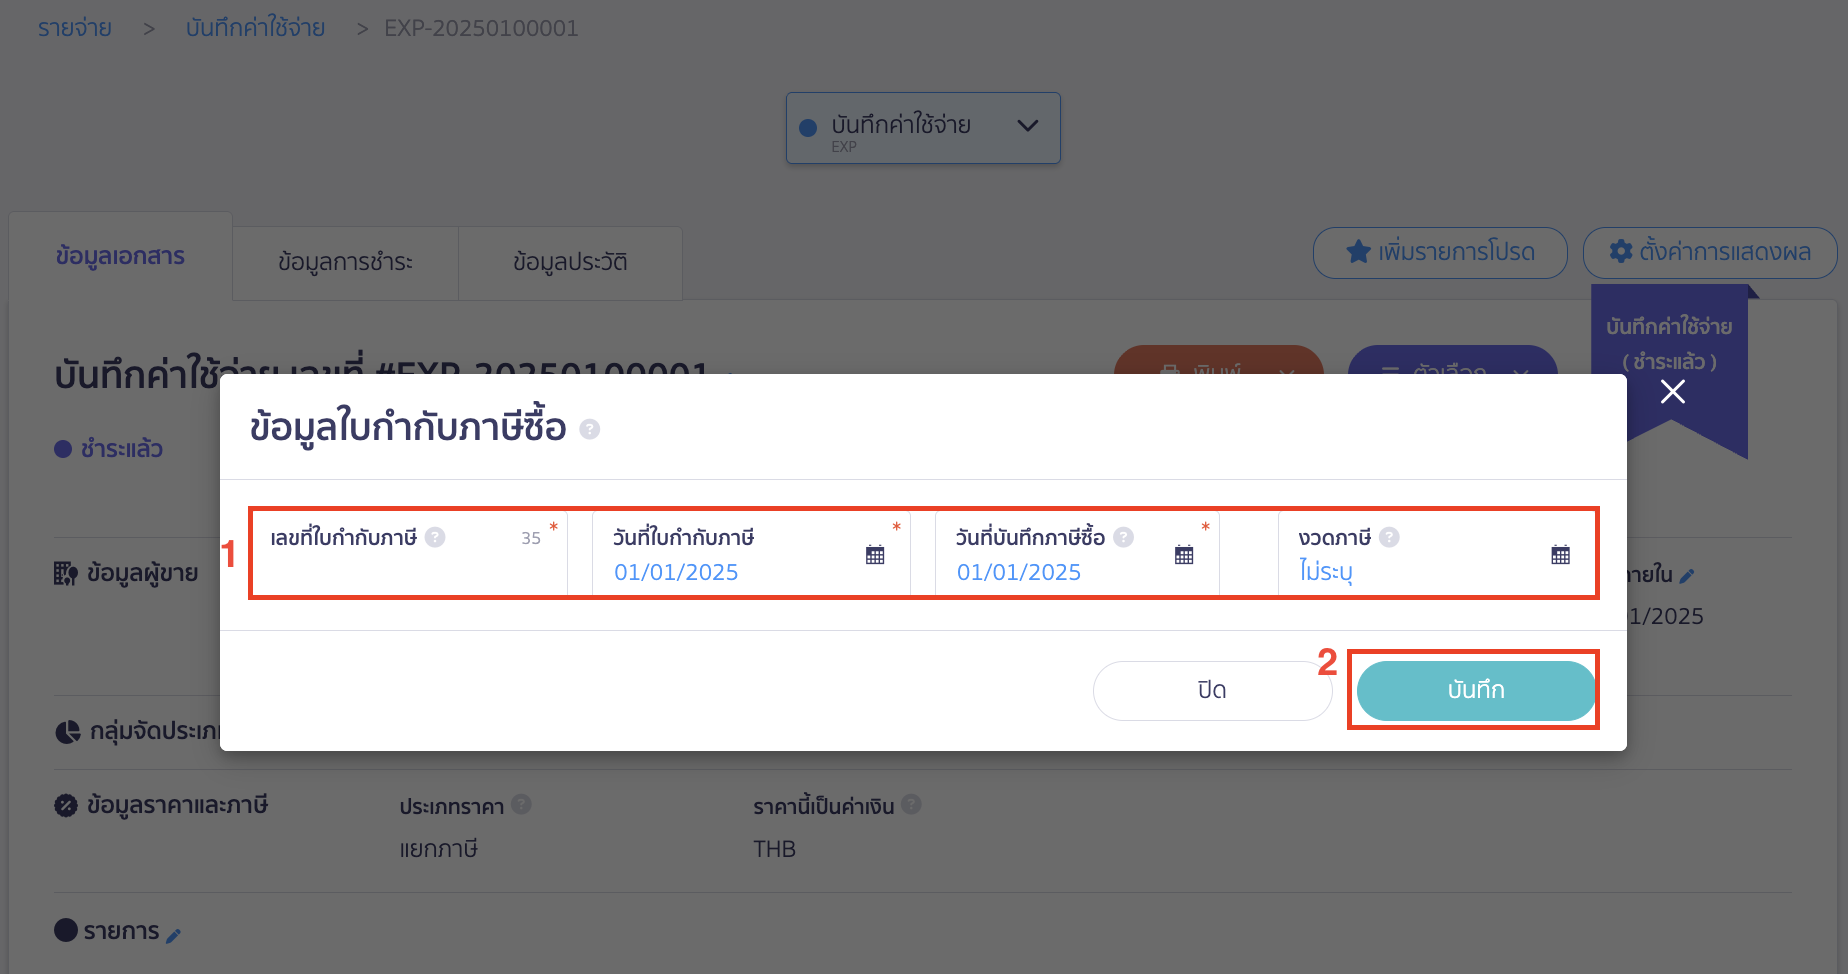This screenshot has width=1848, height=974.
Task: Open the รายจ่าย breadcrumb link
Action: click(74, 27)
